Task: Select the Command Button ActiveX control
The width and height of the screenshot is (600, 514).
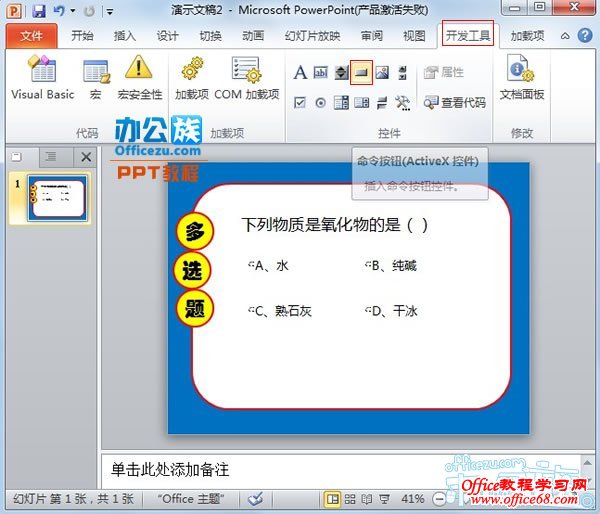Action: (x=361, y=72)
